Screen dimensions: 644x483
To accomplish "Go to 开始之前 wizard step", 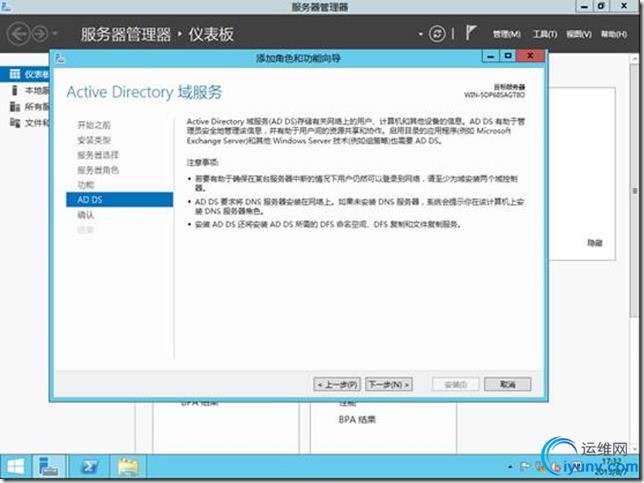I will 94,125.
